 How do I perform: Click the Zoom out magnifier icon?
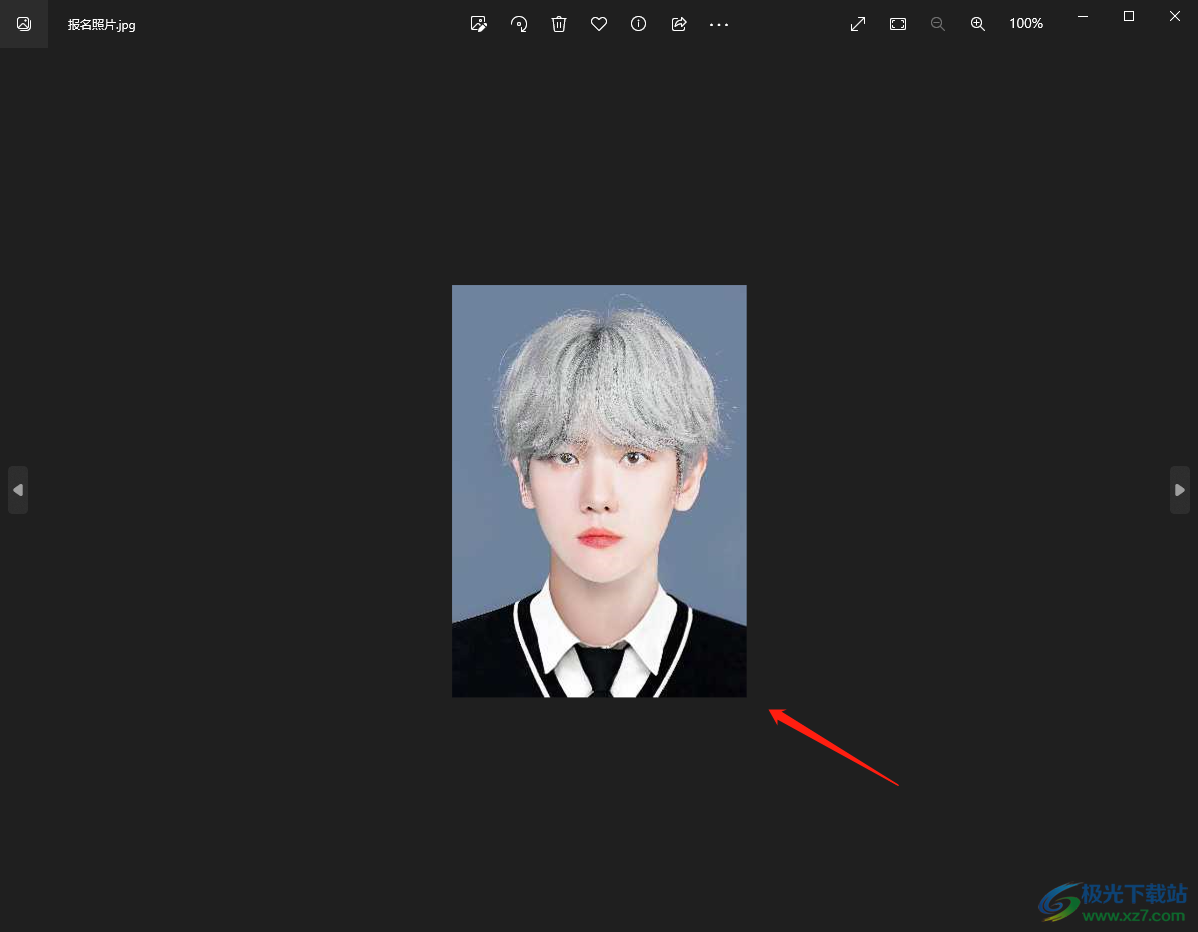pos(937,24)
